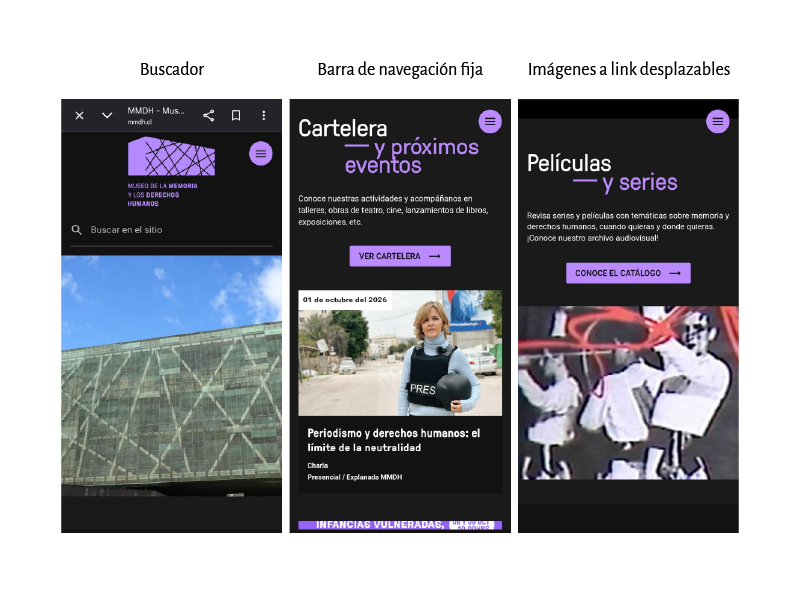Open the journalist event photo card
This screenshot has width=800, height=600.
coord(400,353)
